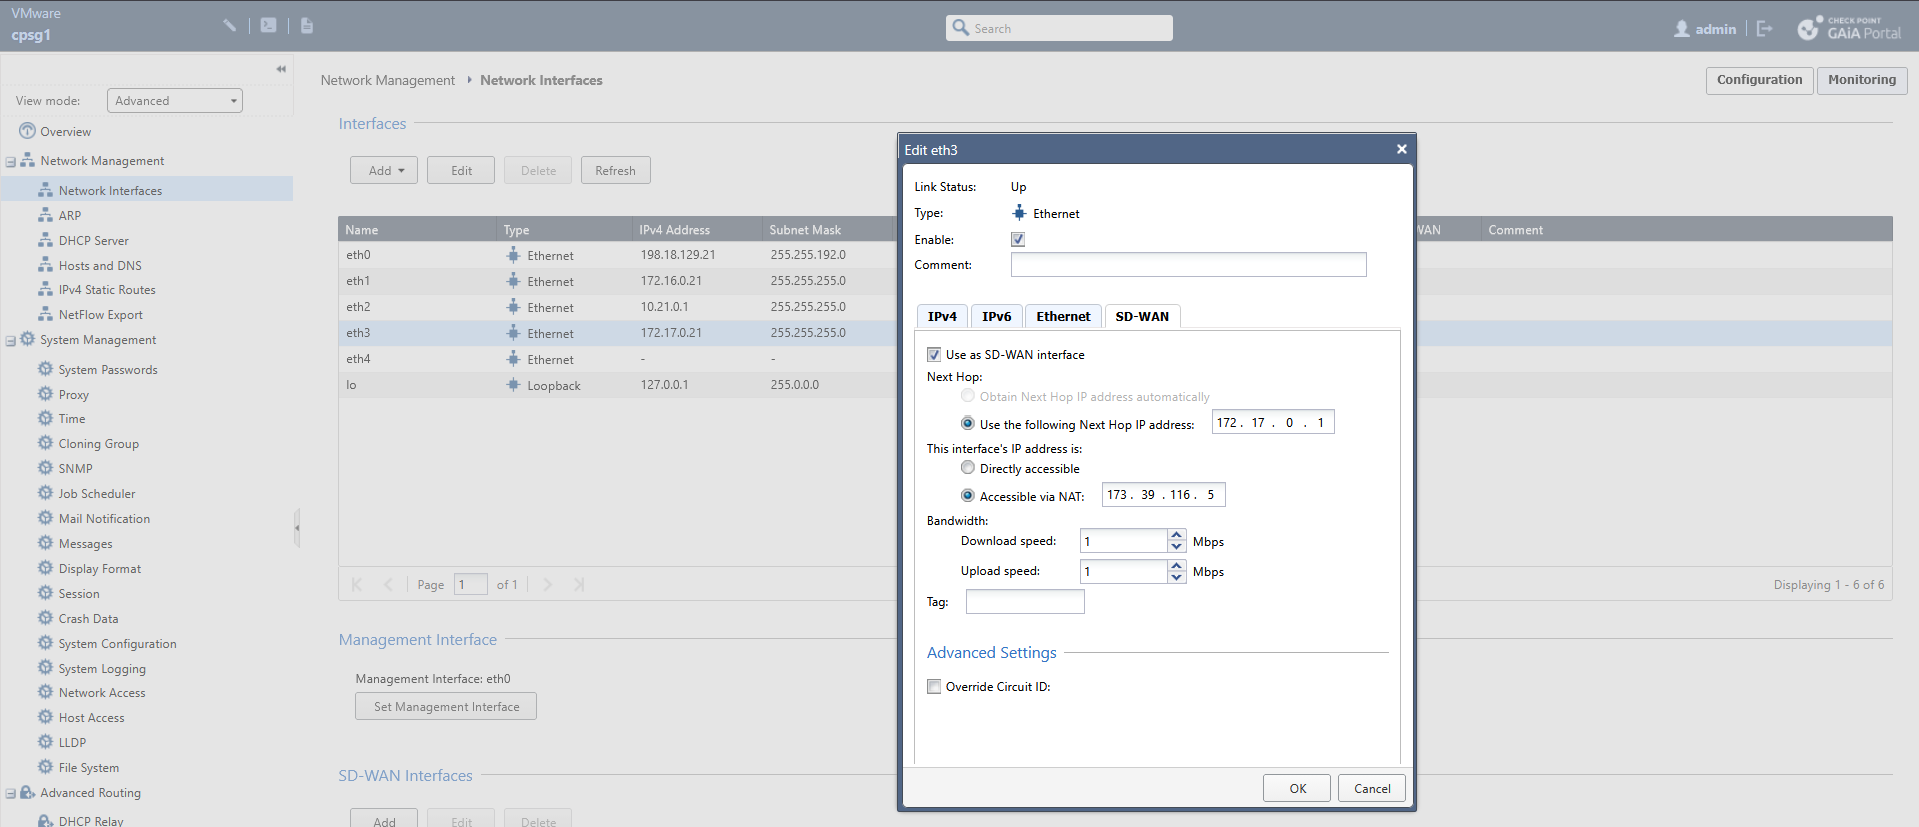The width and height of the screenshot is (1919, 827).
Task: Click the scratch pad document icon
Action: point(307,26)
